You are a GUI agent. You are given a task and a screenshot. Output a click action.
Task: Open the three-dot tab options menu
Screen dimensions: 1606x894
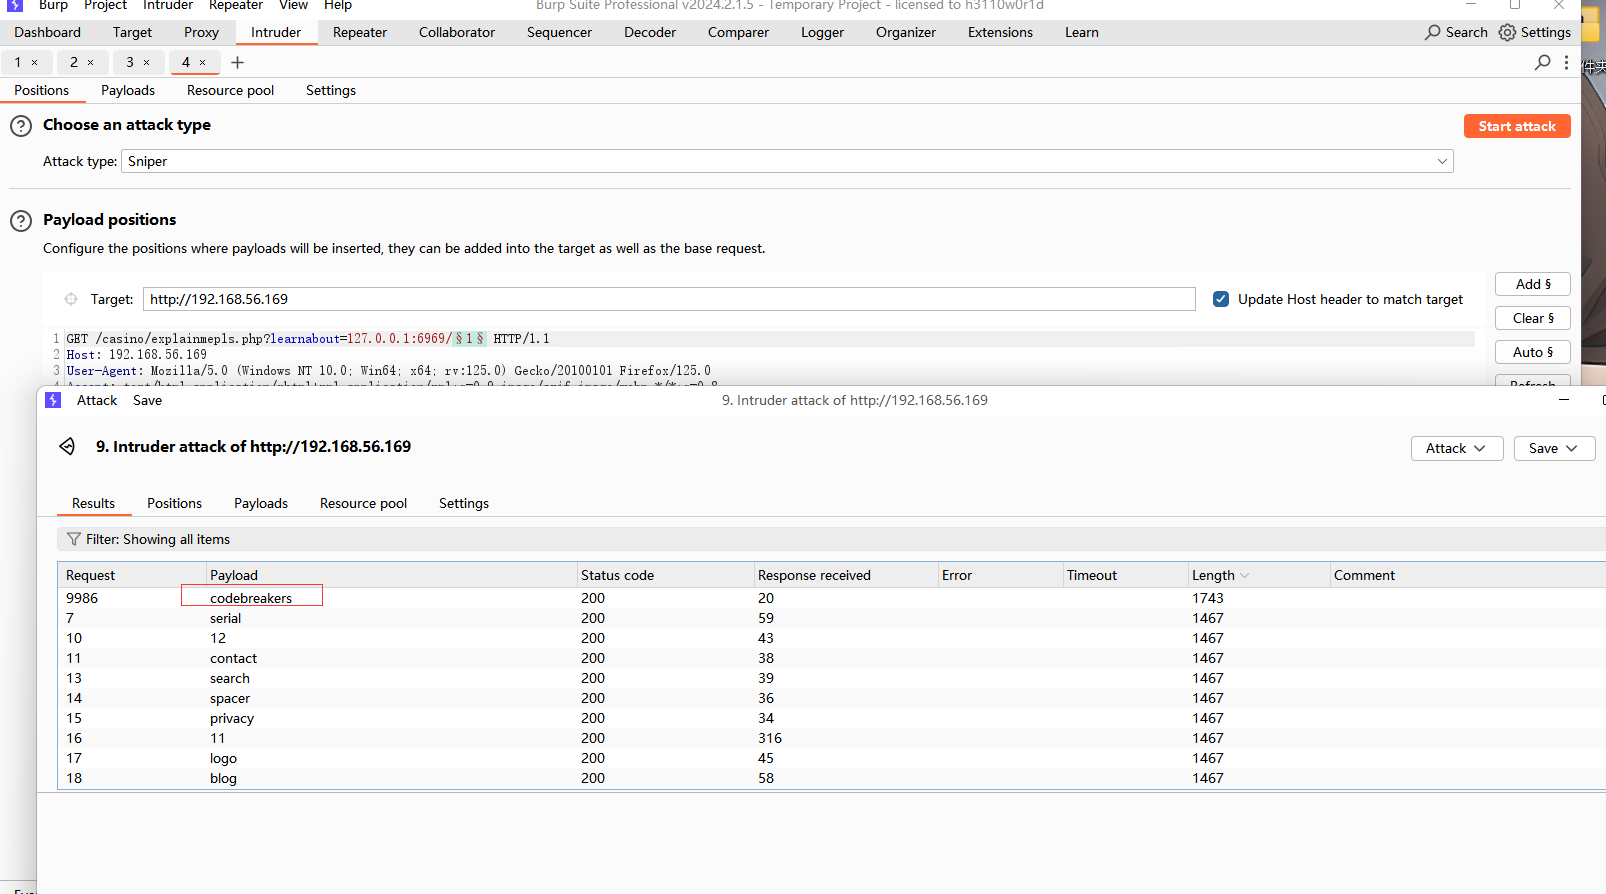[x=1566, y=62]
